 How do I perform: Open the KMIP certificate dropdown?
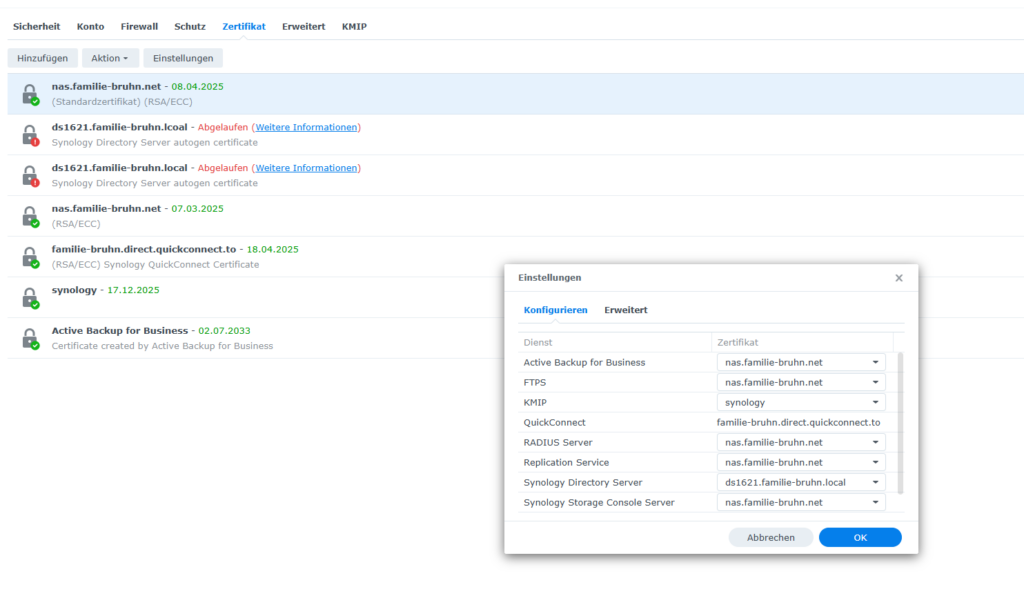[x=875, y=402]
